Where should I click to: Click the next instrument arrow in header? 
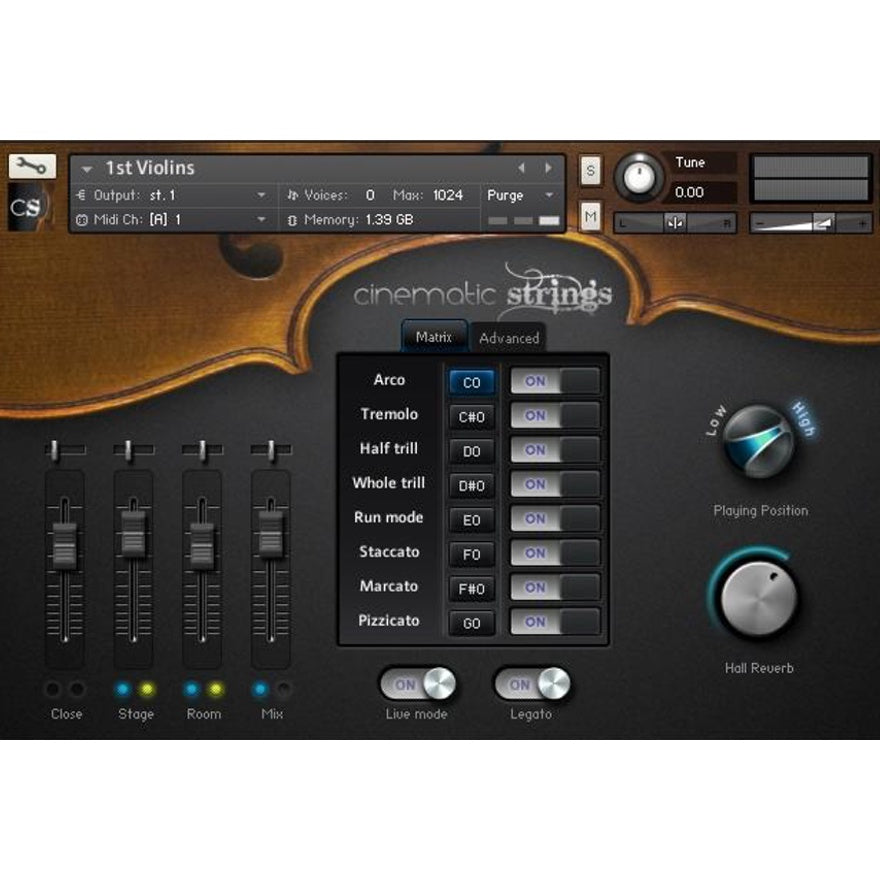pos(548,168)
